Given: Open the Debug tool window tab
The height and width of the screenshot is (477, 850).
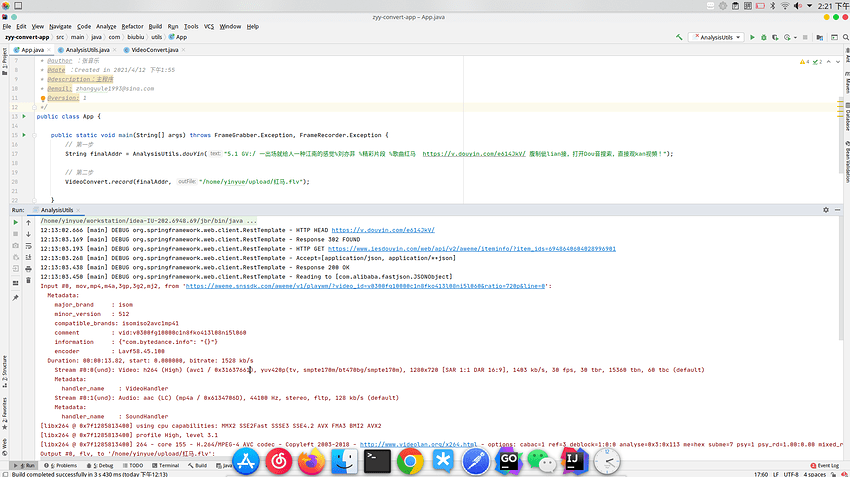Looking at the screenshot, I should [100, 466].
